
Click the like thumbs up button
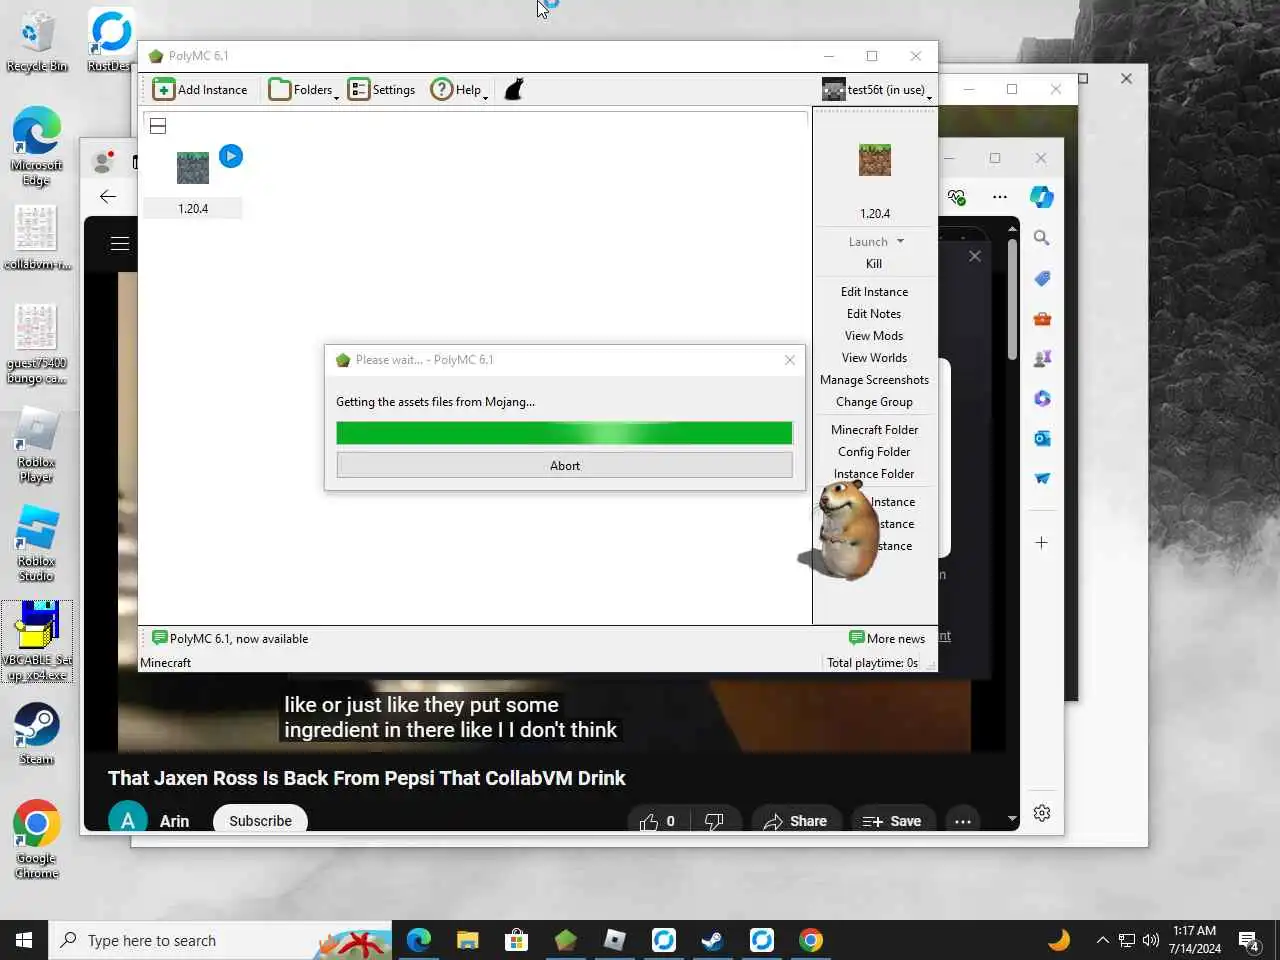(657, 821)
